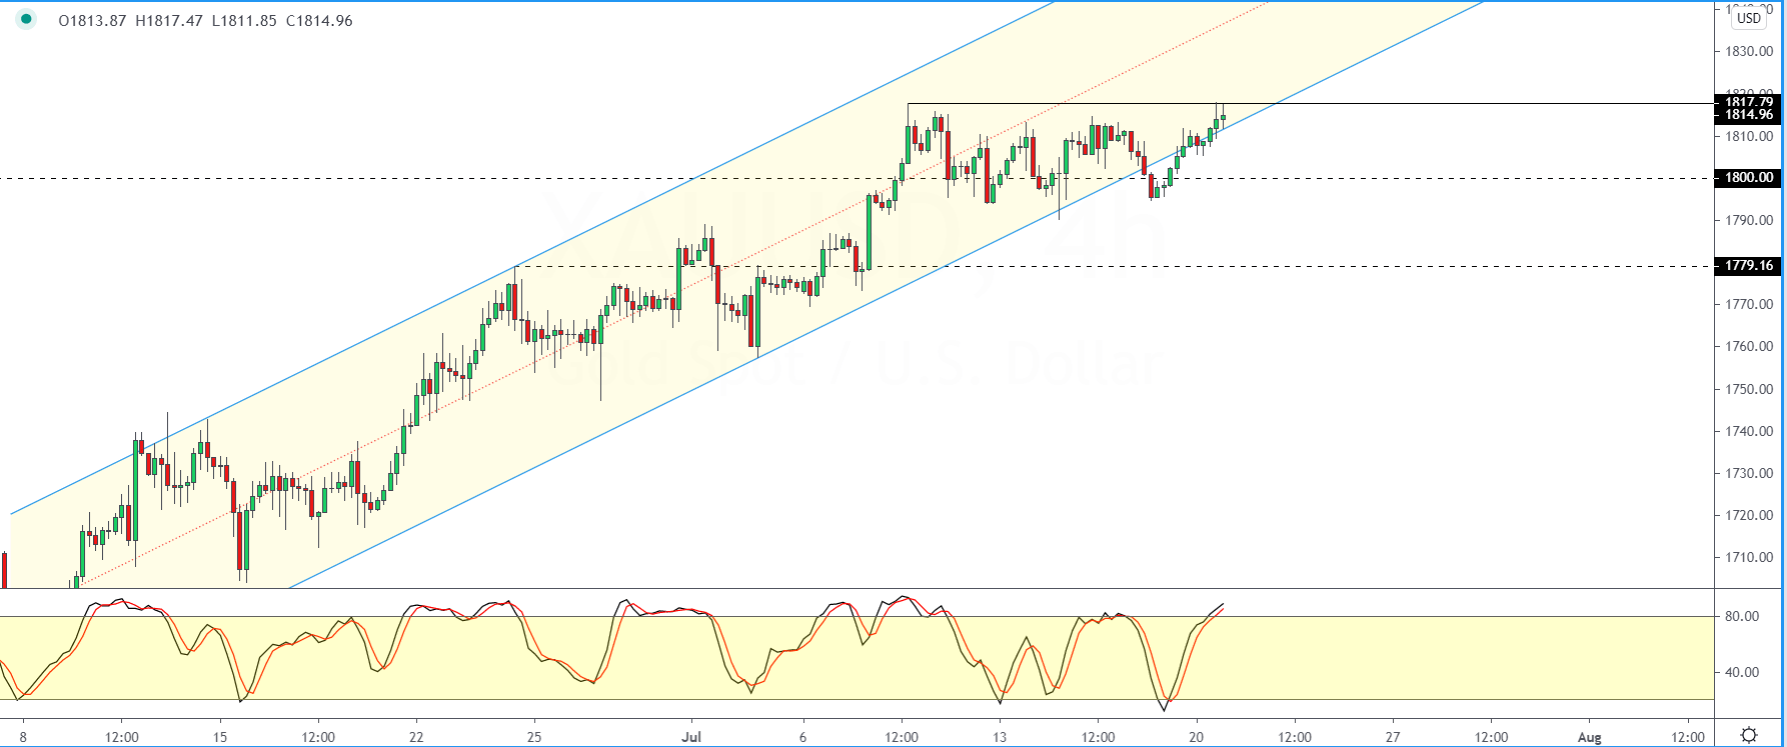Click the 1800.00 level label
The image size is (1787, 747).
point(1748,178)
